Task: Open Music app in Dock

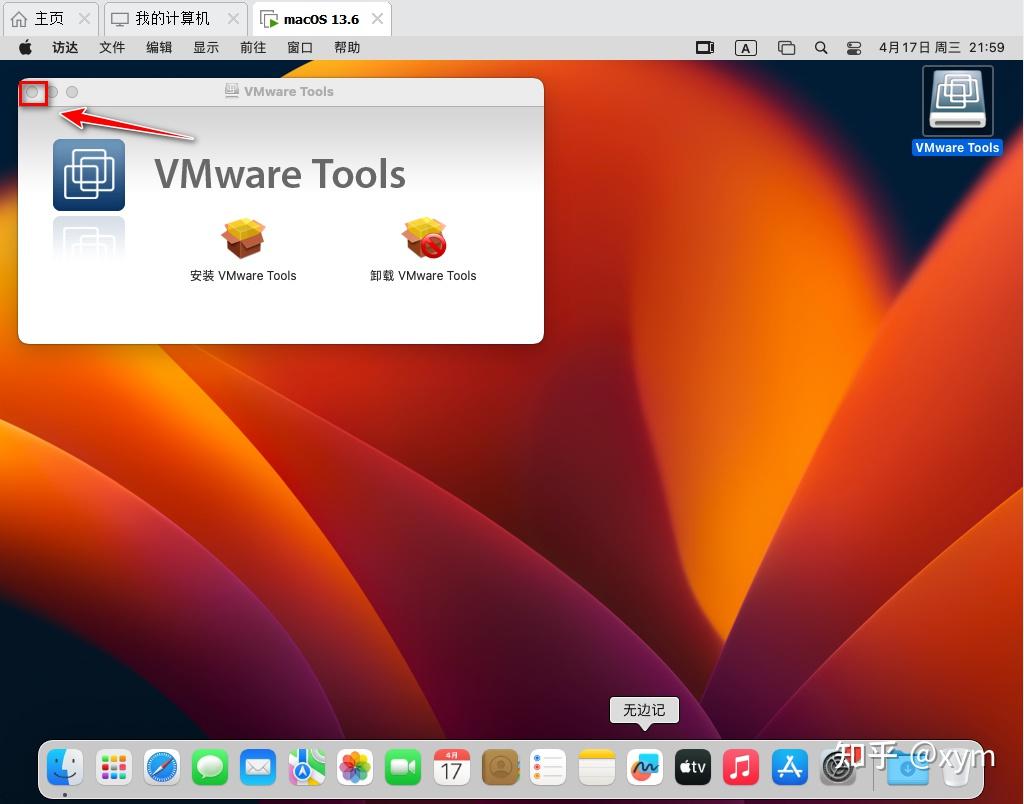Action: 741,767
